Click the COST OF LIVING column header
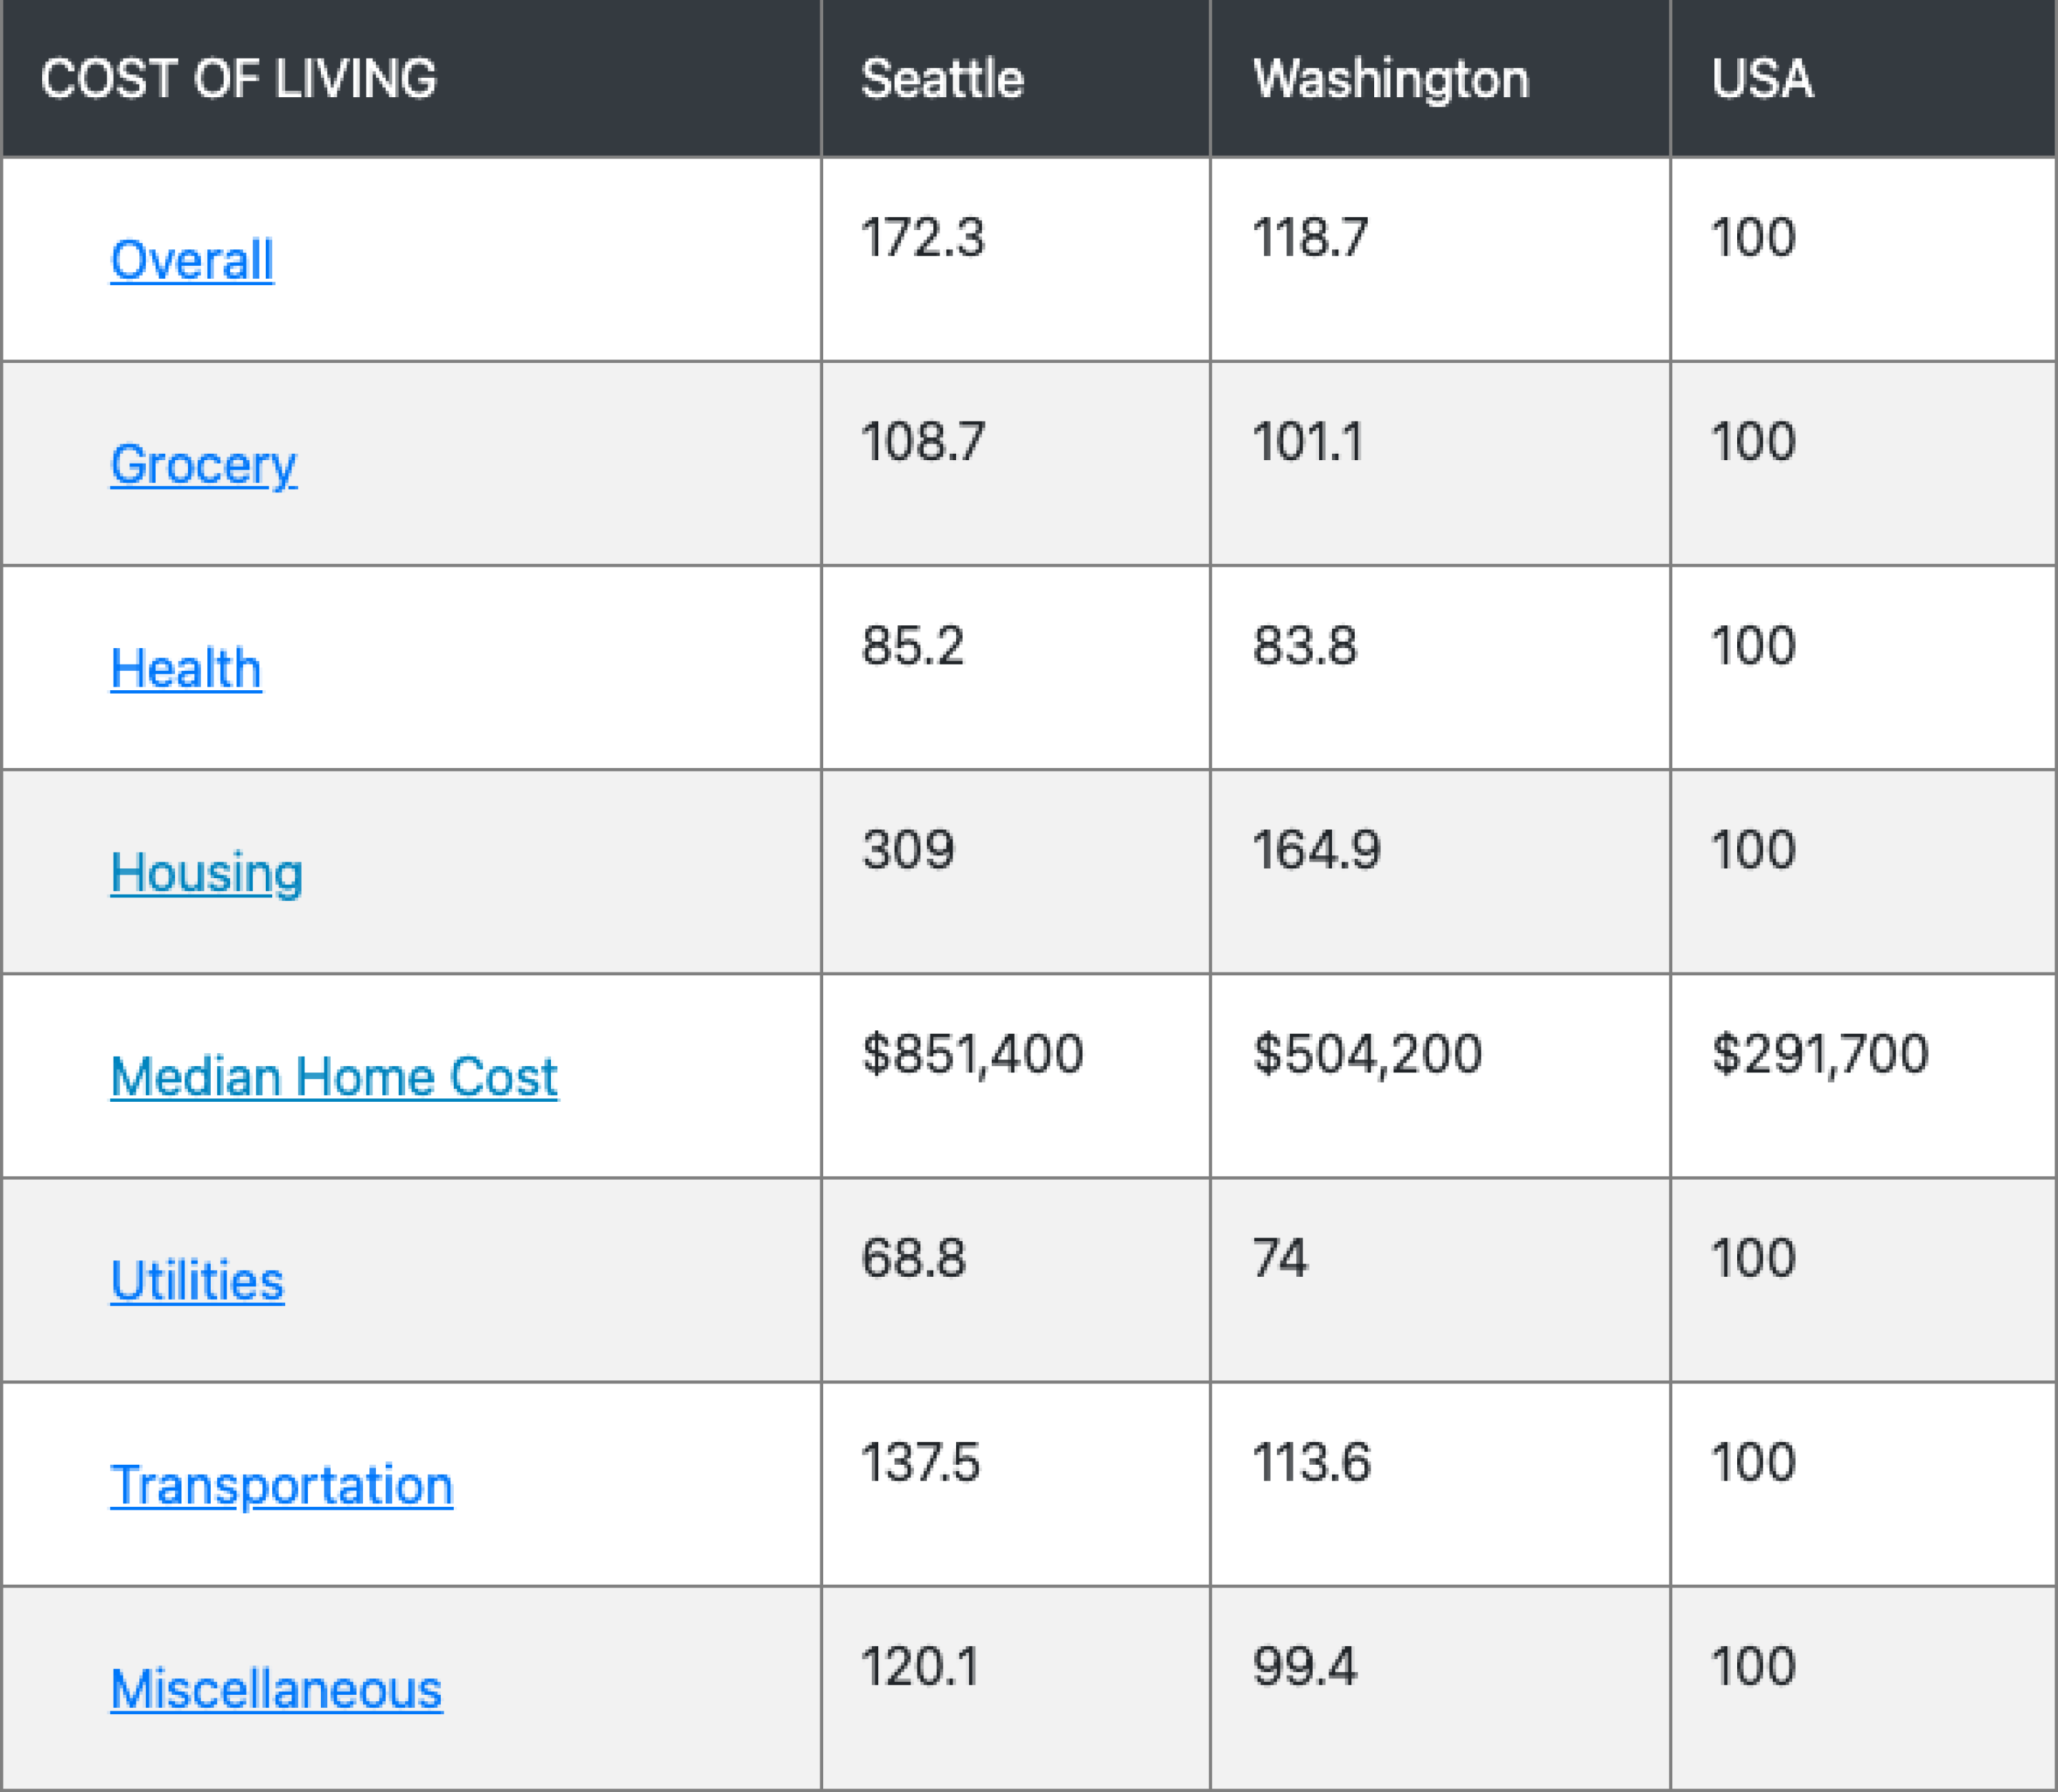This screenshot has width=2058, height=1792. (238, 78)
